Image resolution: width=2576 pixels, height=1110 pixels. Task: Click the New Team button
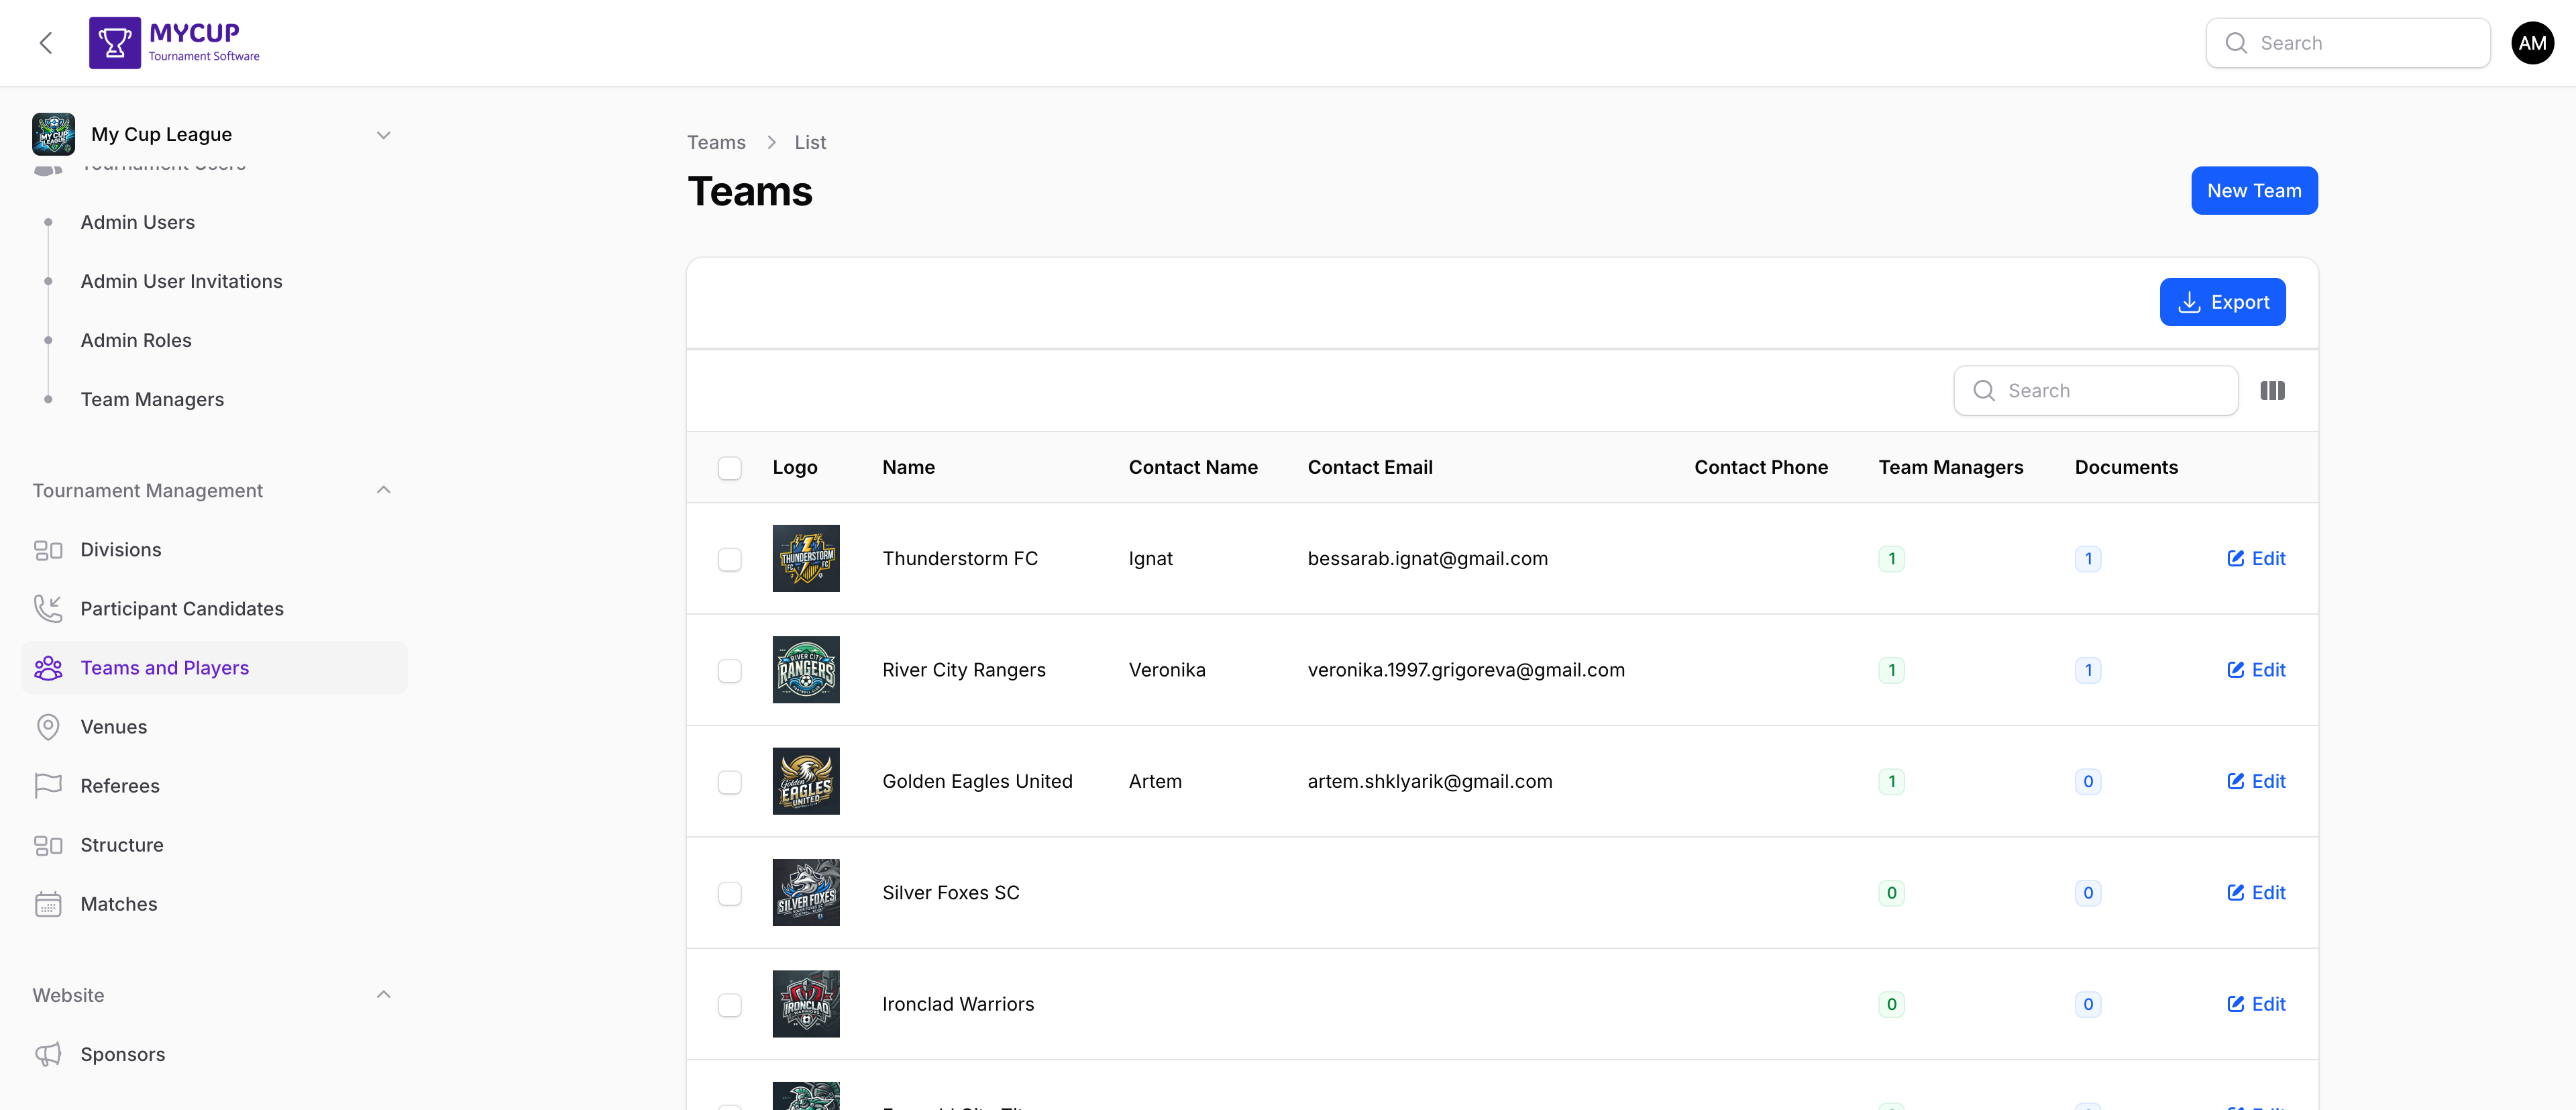pos(2254,190)
